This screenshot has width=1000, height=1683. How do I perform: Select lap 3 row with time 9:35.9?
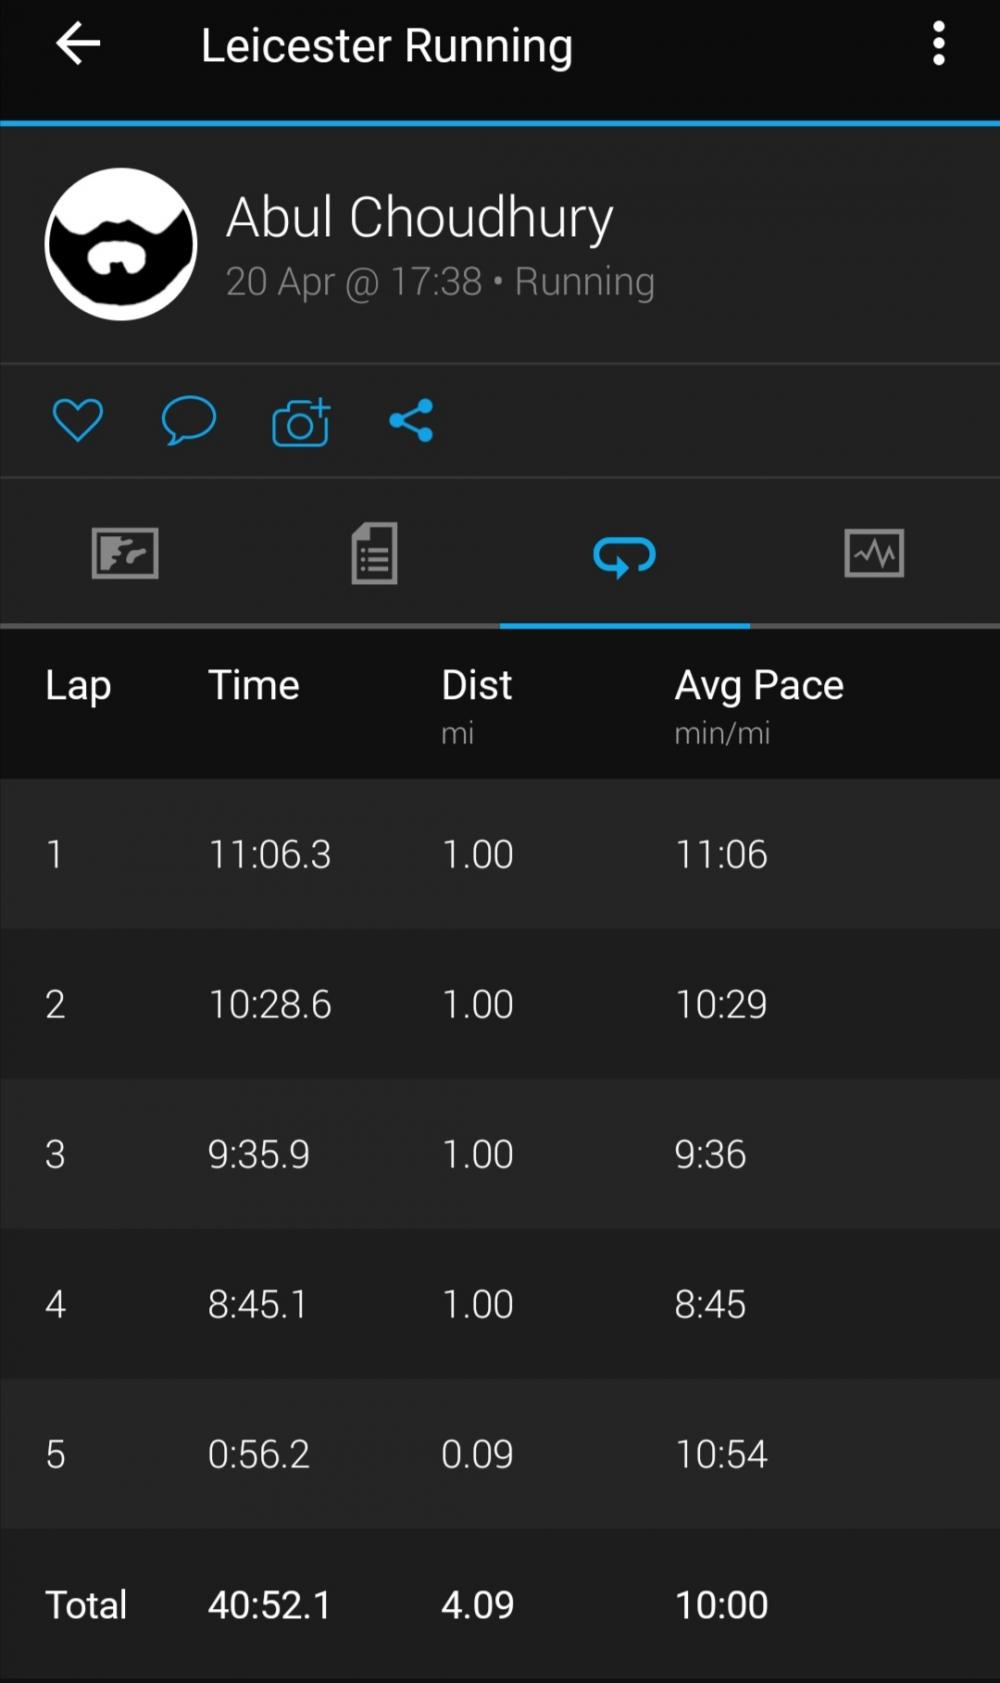coord(500,1154)
